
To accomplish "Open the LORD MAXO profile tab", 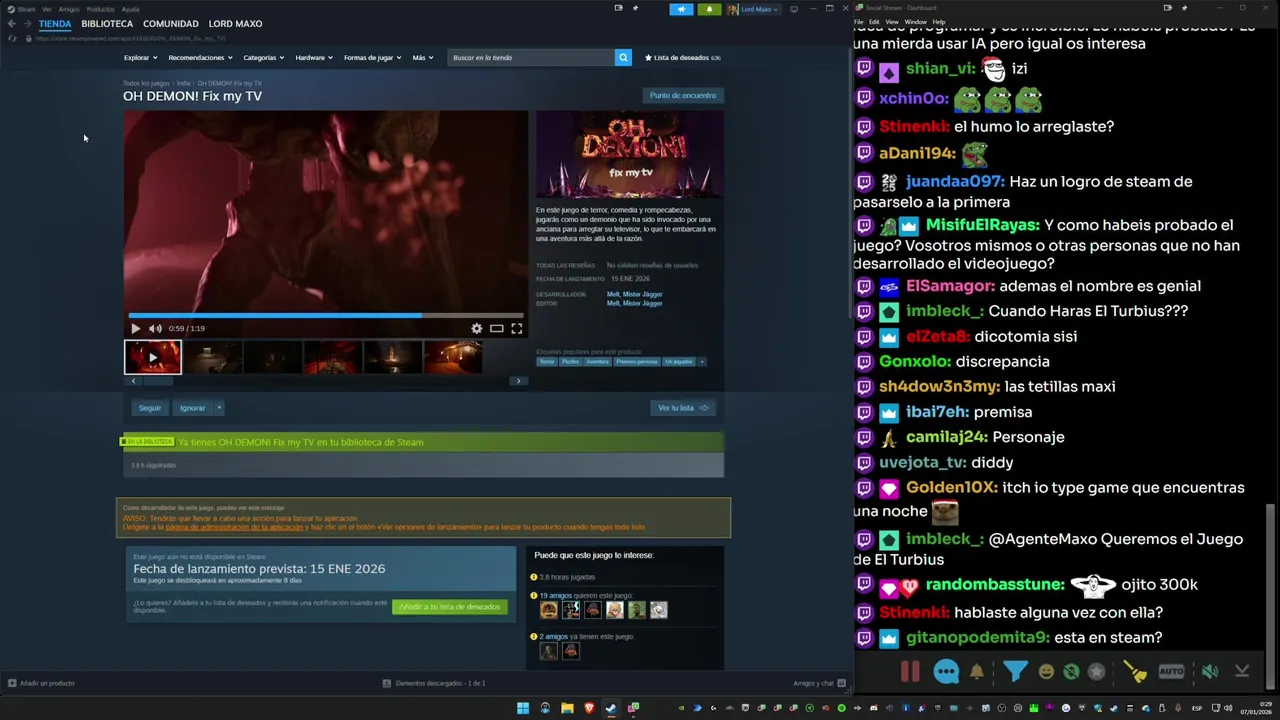I will tap(235, 24).
